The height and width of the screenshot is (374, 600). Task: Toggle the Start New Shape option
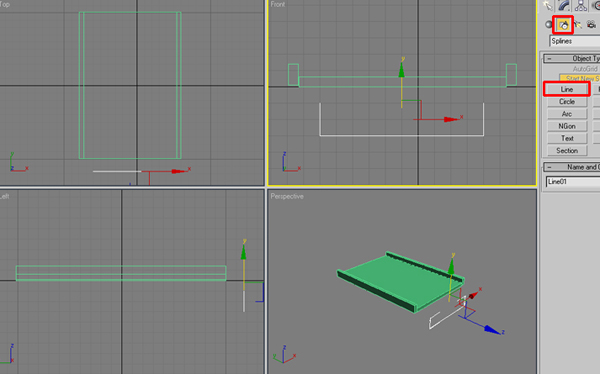pyautogui.click(x=579, y=78)
